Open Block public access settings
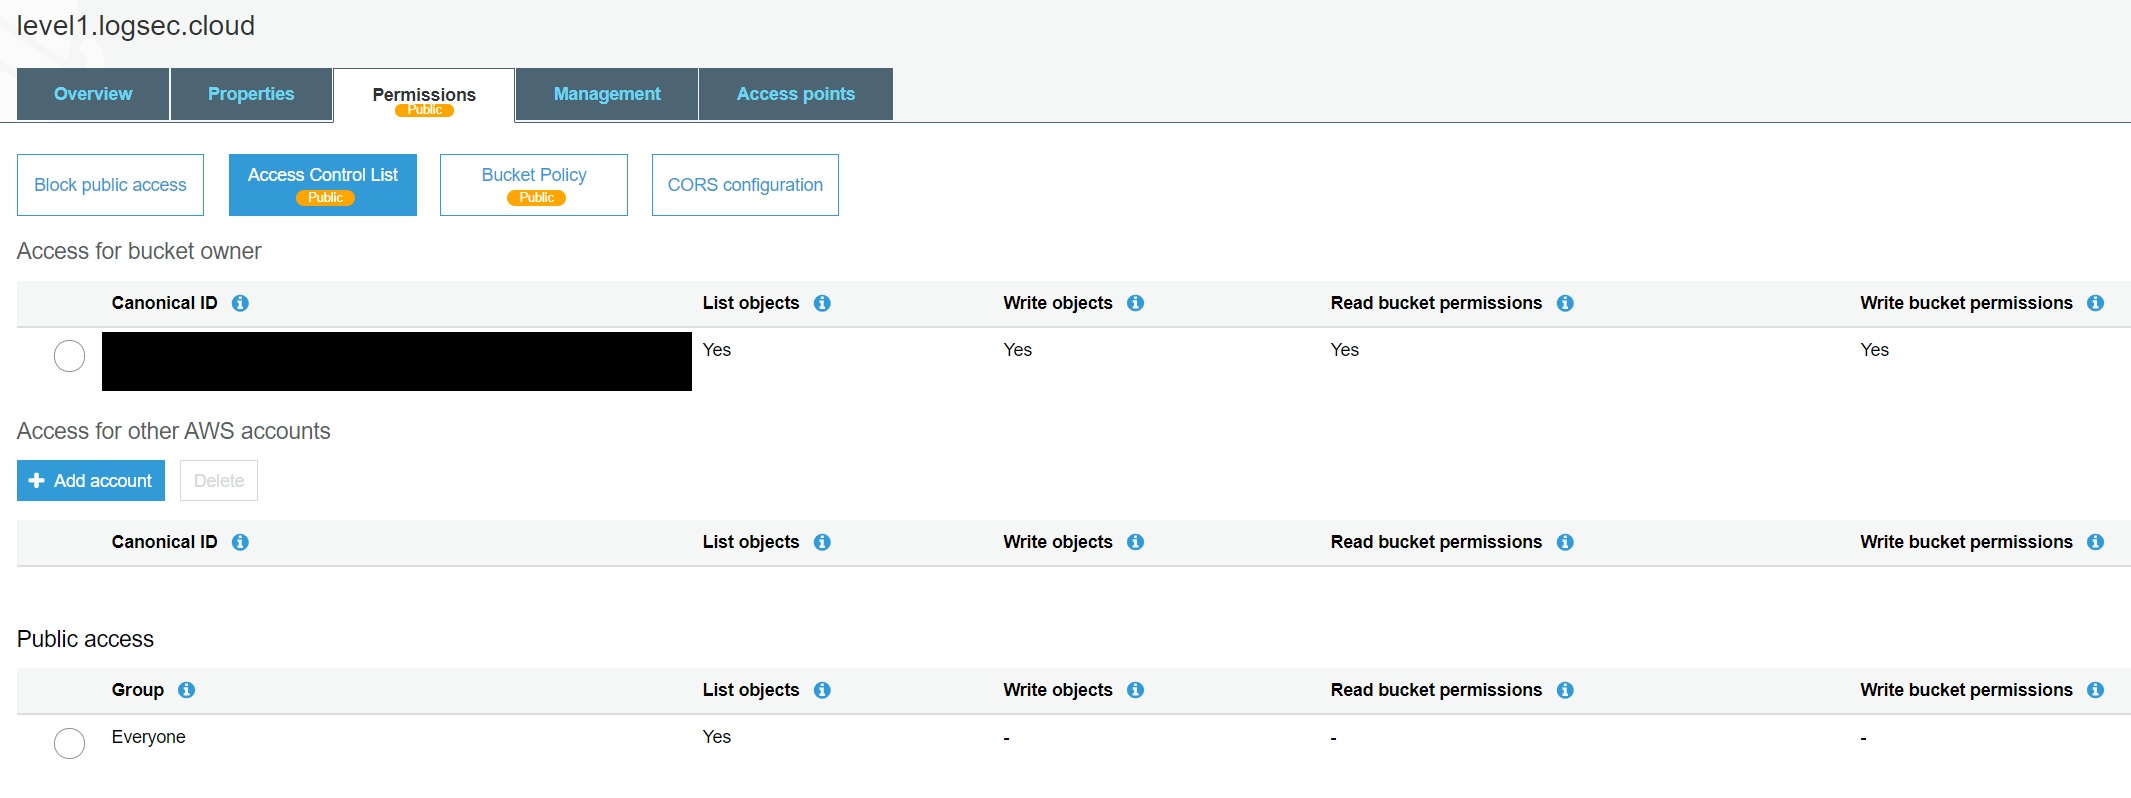Image resolution: width=2131 pixels, height=798 pixels. point(110,185)
